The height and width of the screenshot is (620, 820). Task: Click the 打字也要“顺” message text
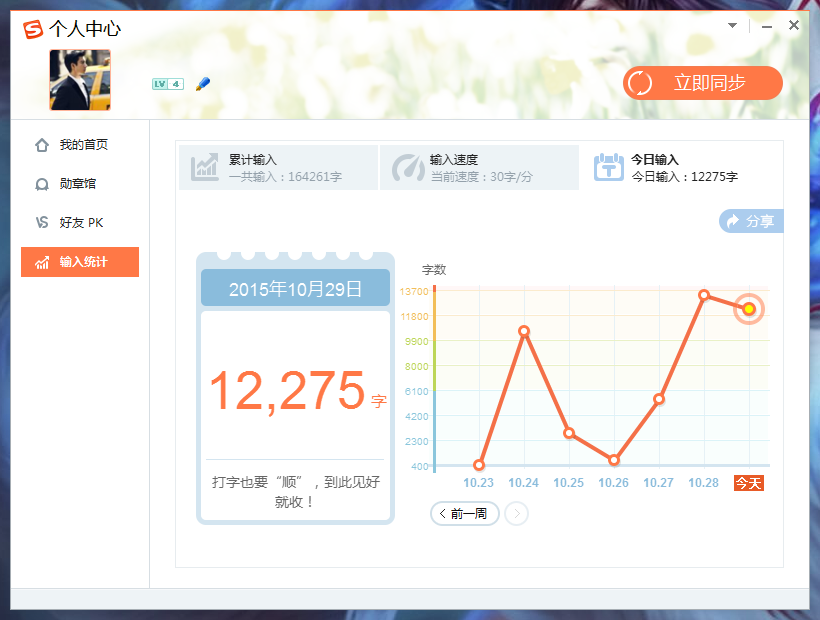coord(295,492)
